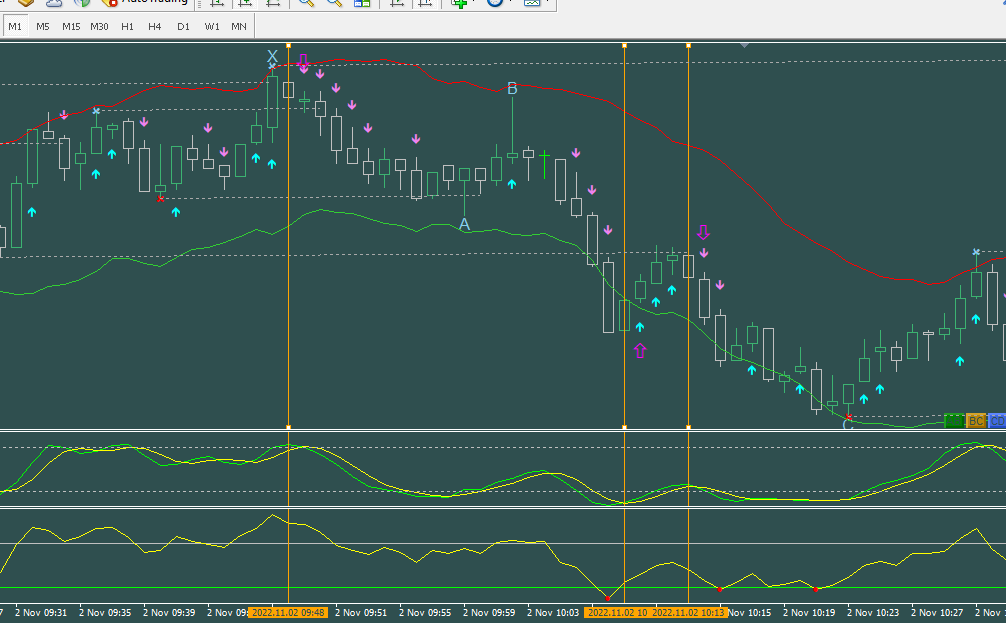1006x623 pixels.
Task: Enable chart Auto Scroll icon
Action: click(x=398, y=3)
